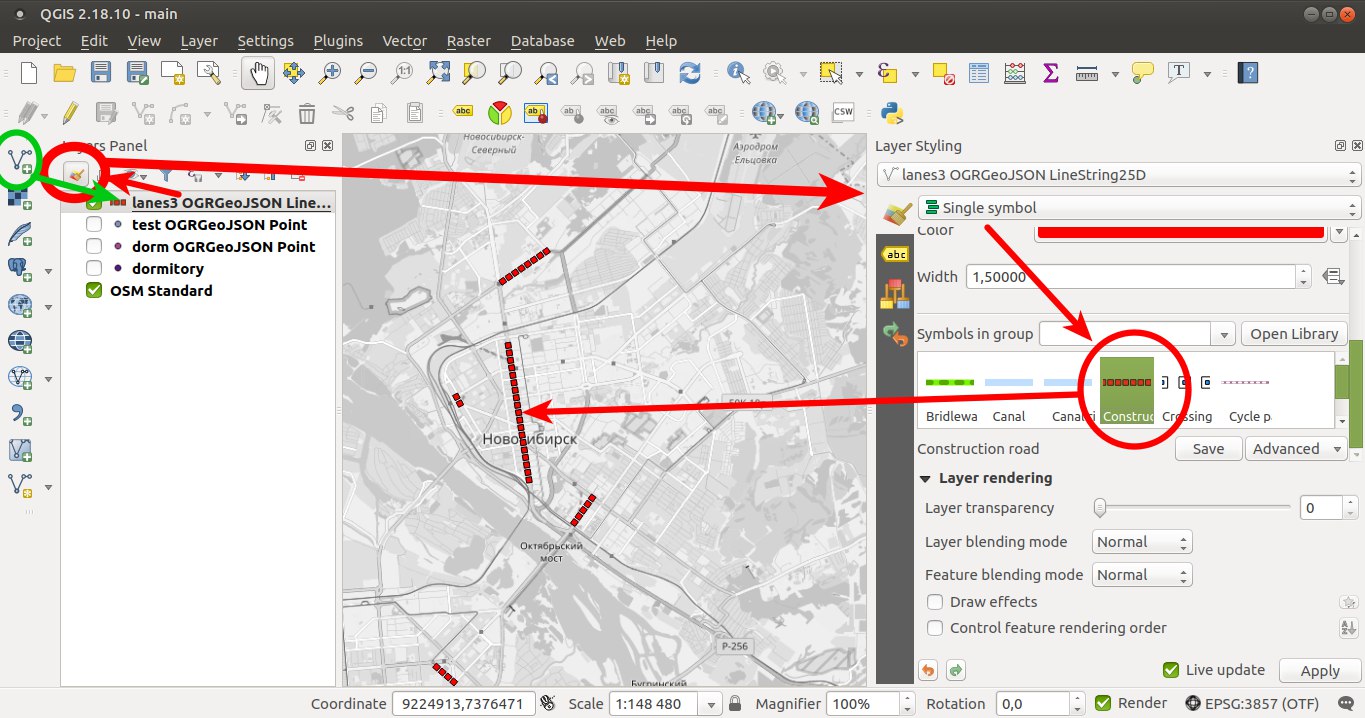Select the Zoom In magnifier tool

[330, 72]
